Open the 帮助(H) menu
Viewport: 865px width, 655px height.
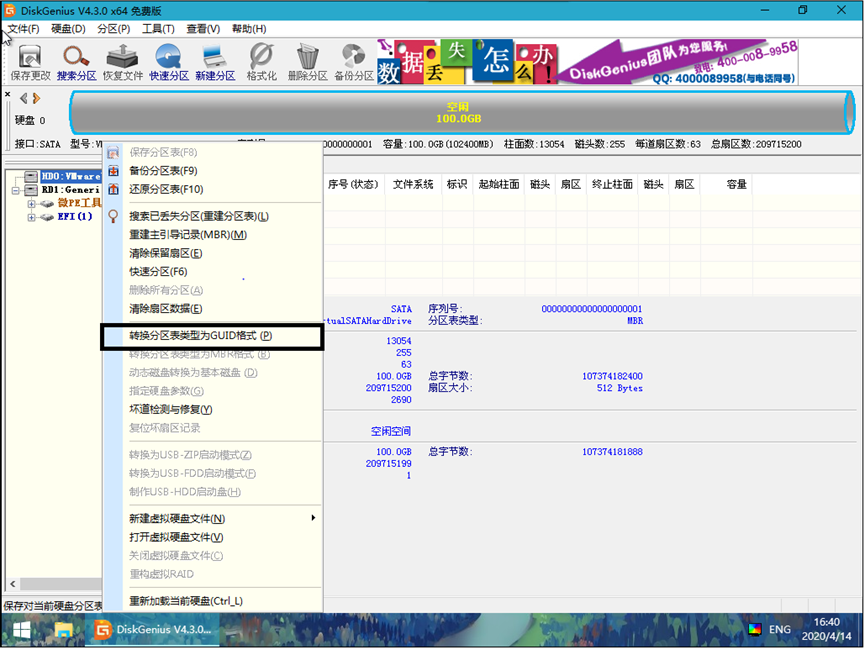click(x=249, y=29)
